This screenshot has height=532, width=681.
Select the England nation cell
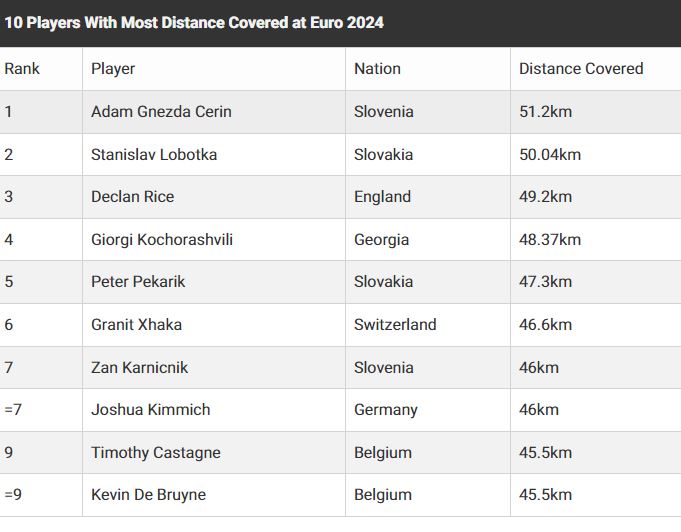[382, 197]
